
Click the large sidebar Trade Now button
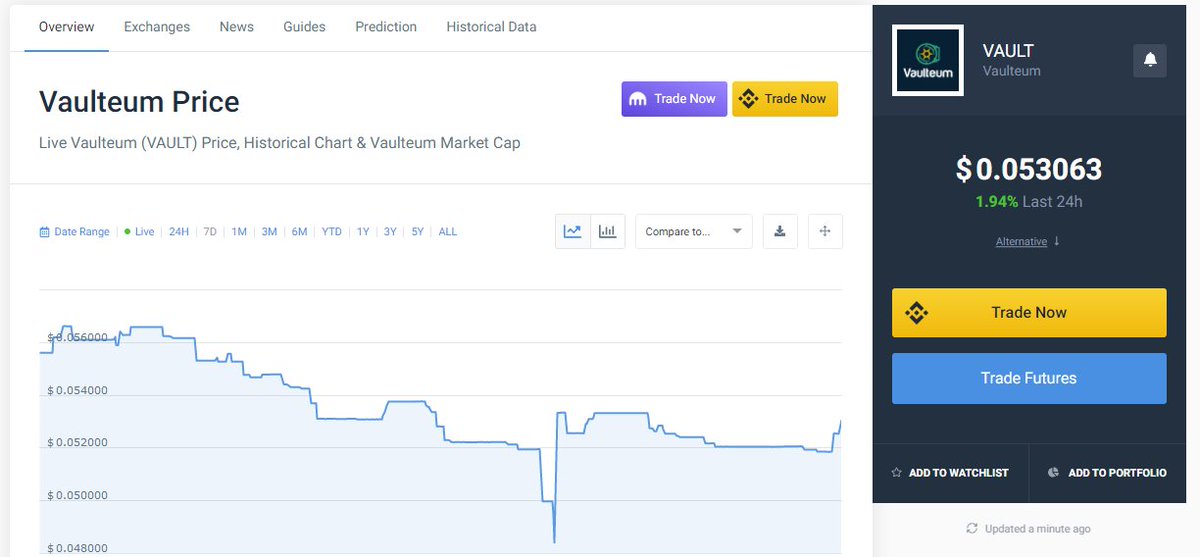(x=1029, y=313)
